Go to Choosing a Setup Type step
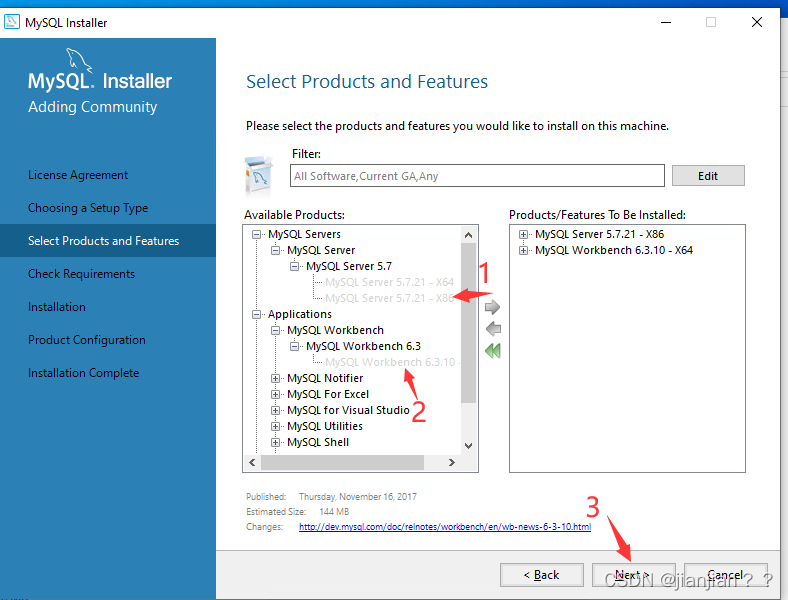The width and height of the screenshot is (788, 600). [88, 208]
